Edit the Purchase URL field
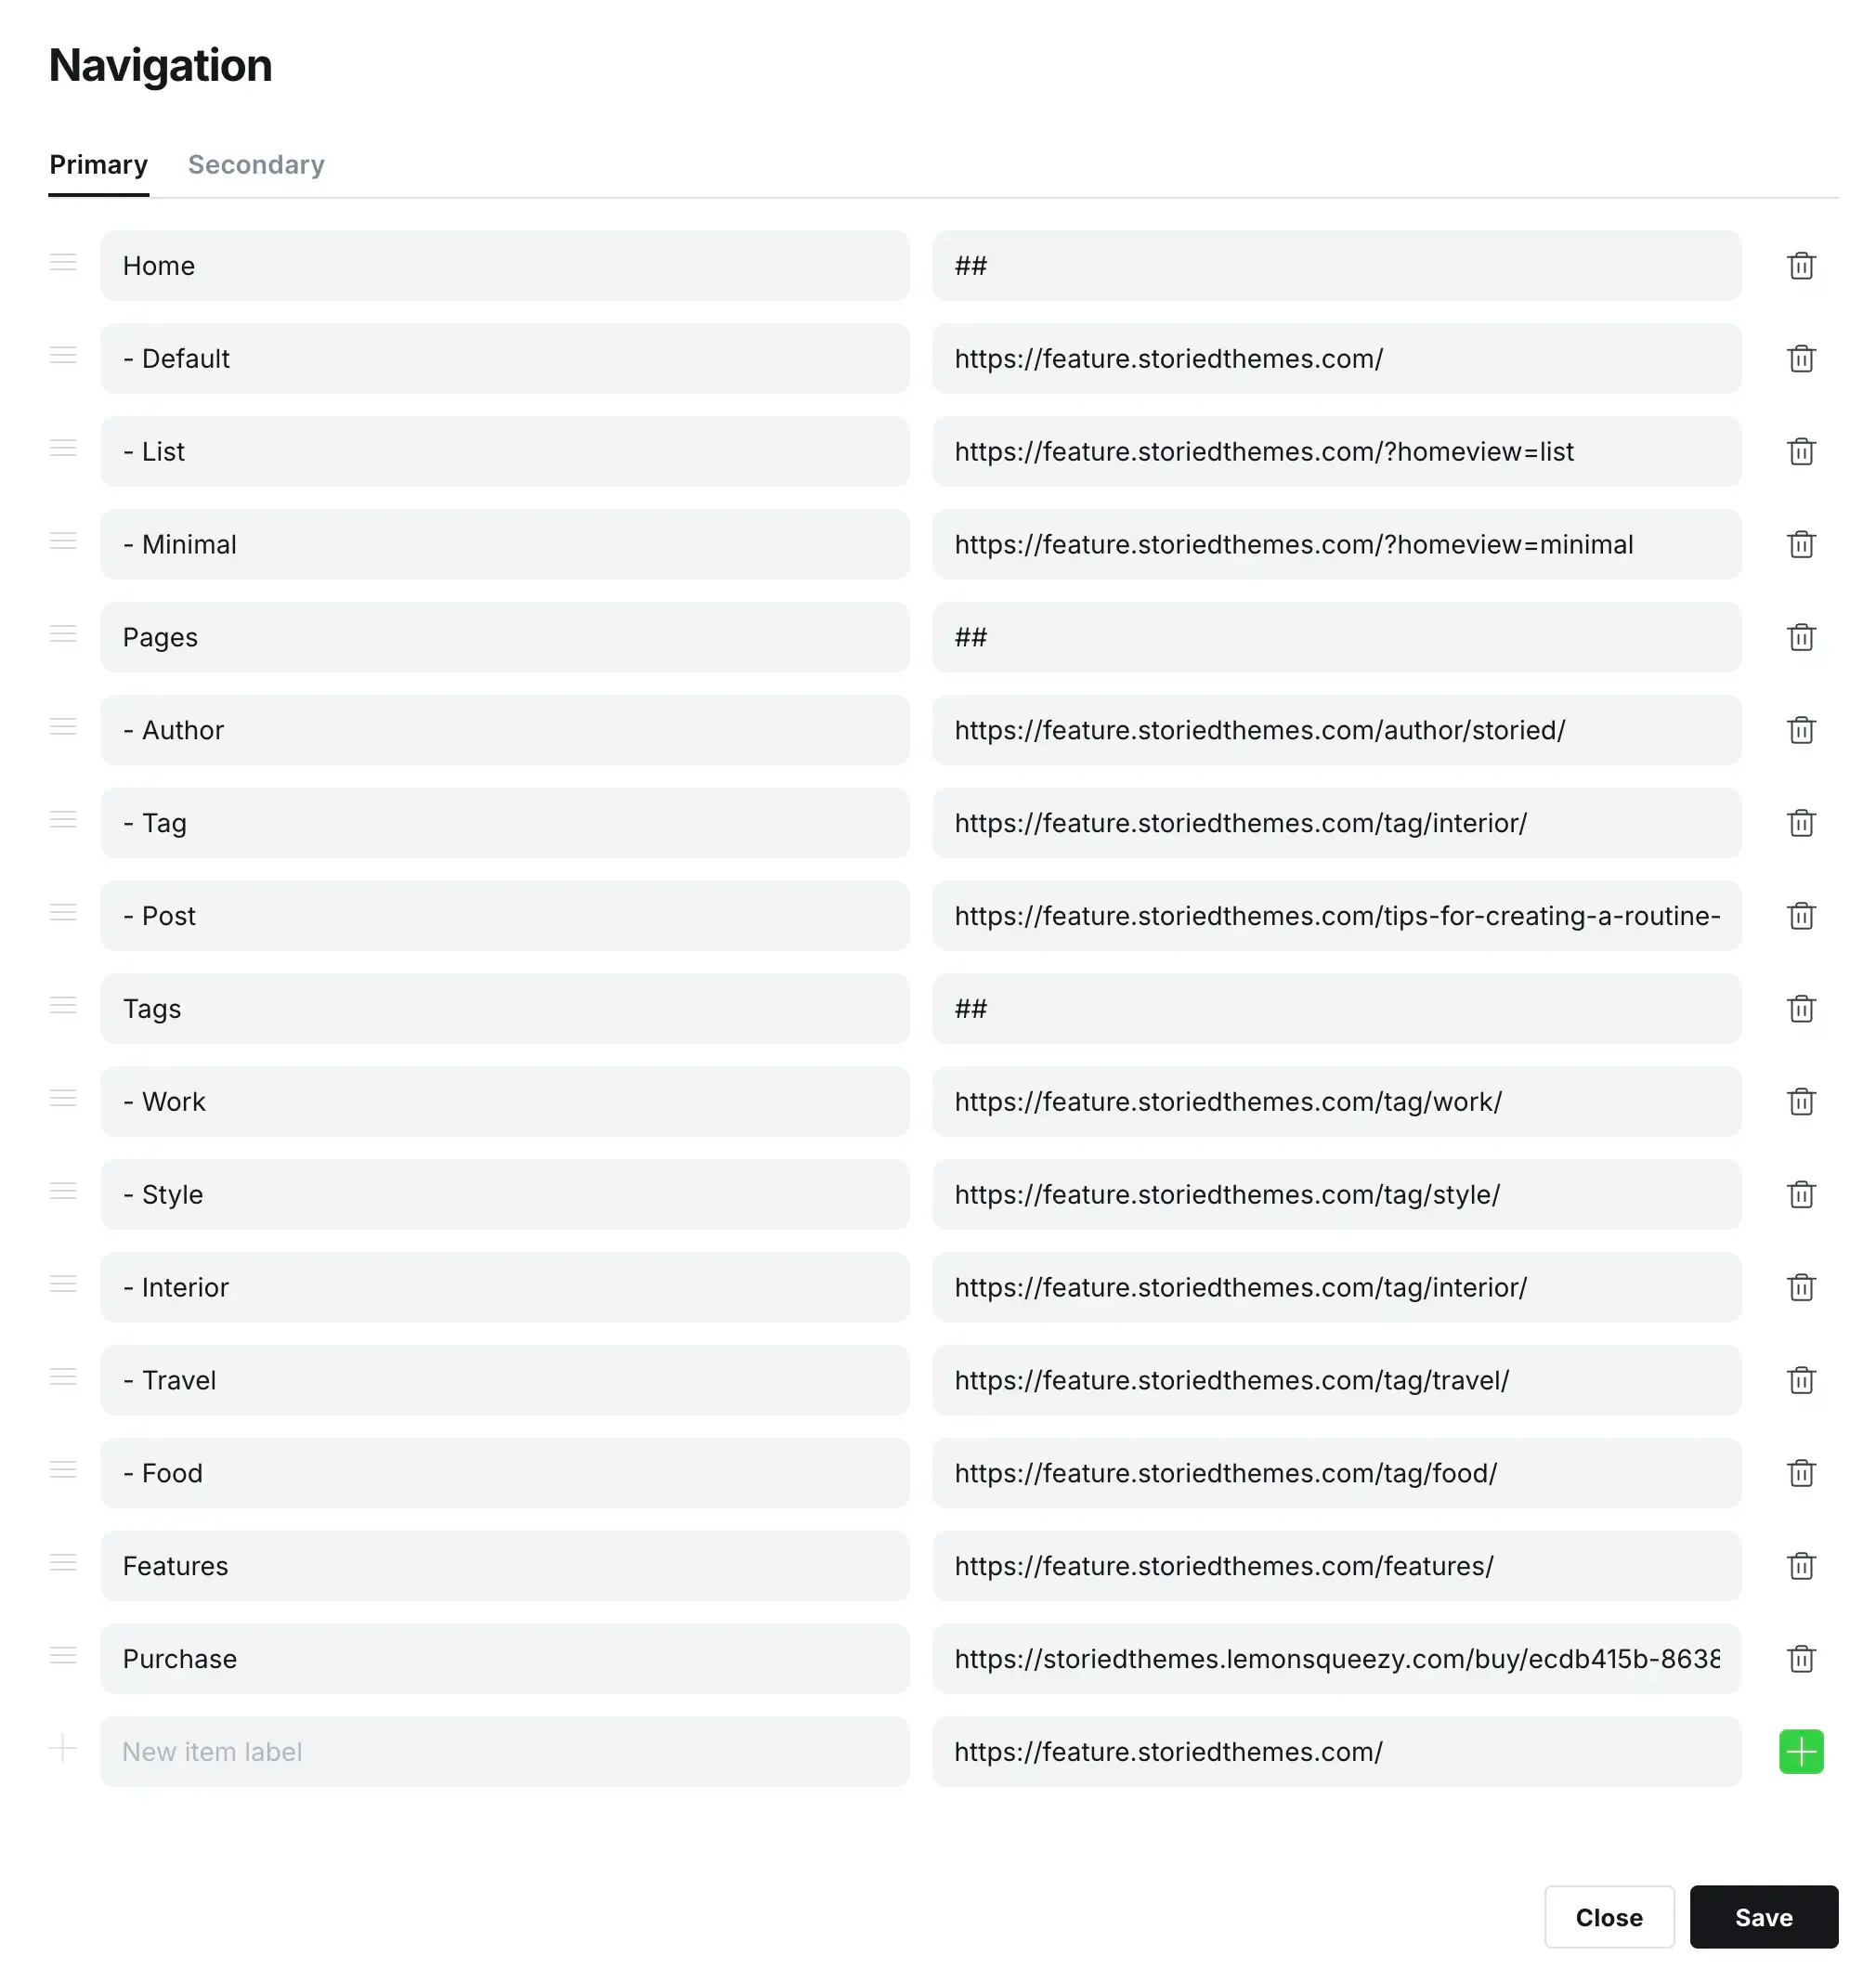 point(1336,1659)
